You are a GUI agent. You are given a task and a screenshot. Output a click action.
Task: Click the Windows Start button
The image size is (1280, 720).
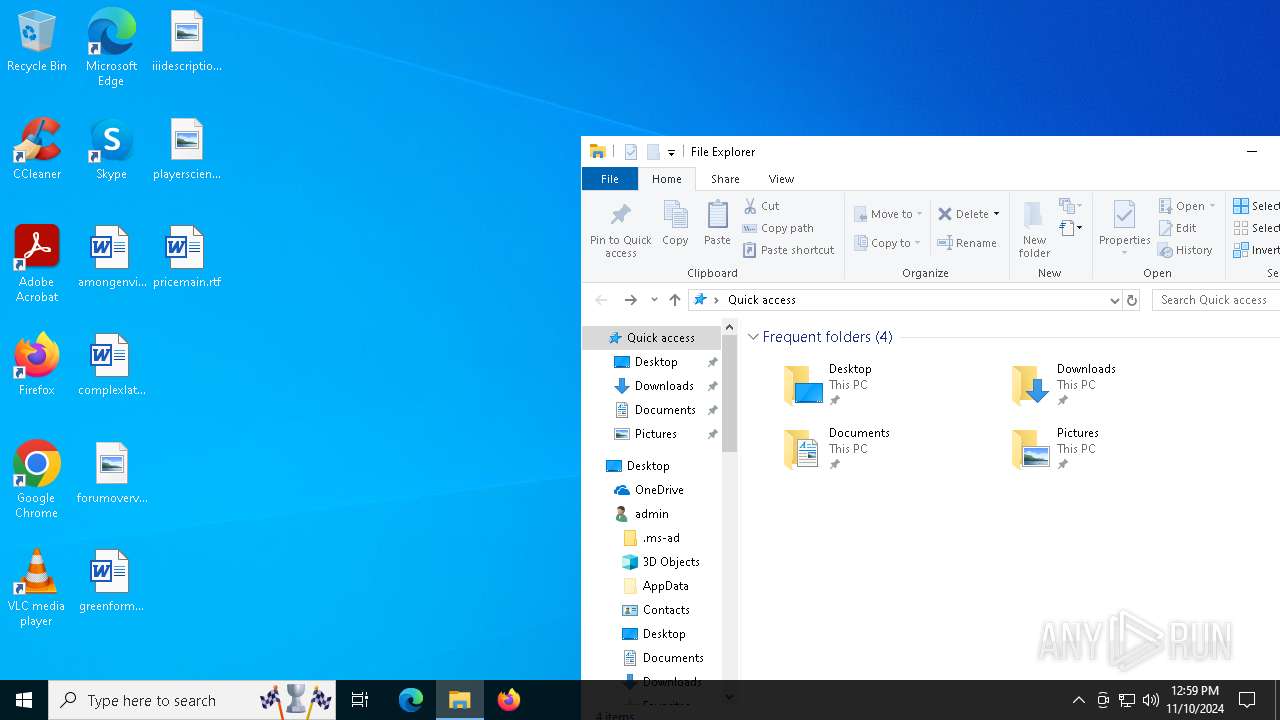pos(24,700)
